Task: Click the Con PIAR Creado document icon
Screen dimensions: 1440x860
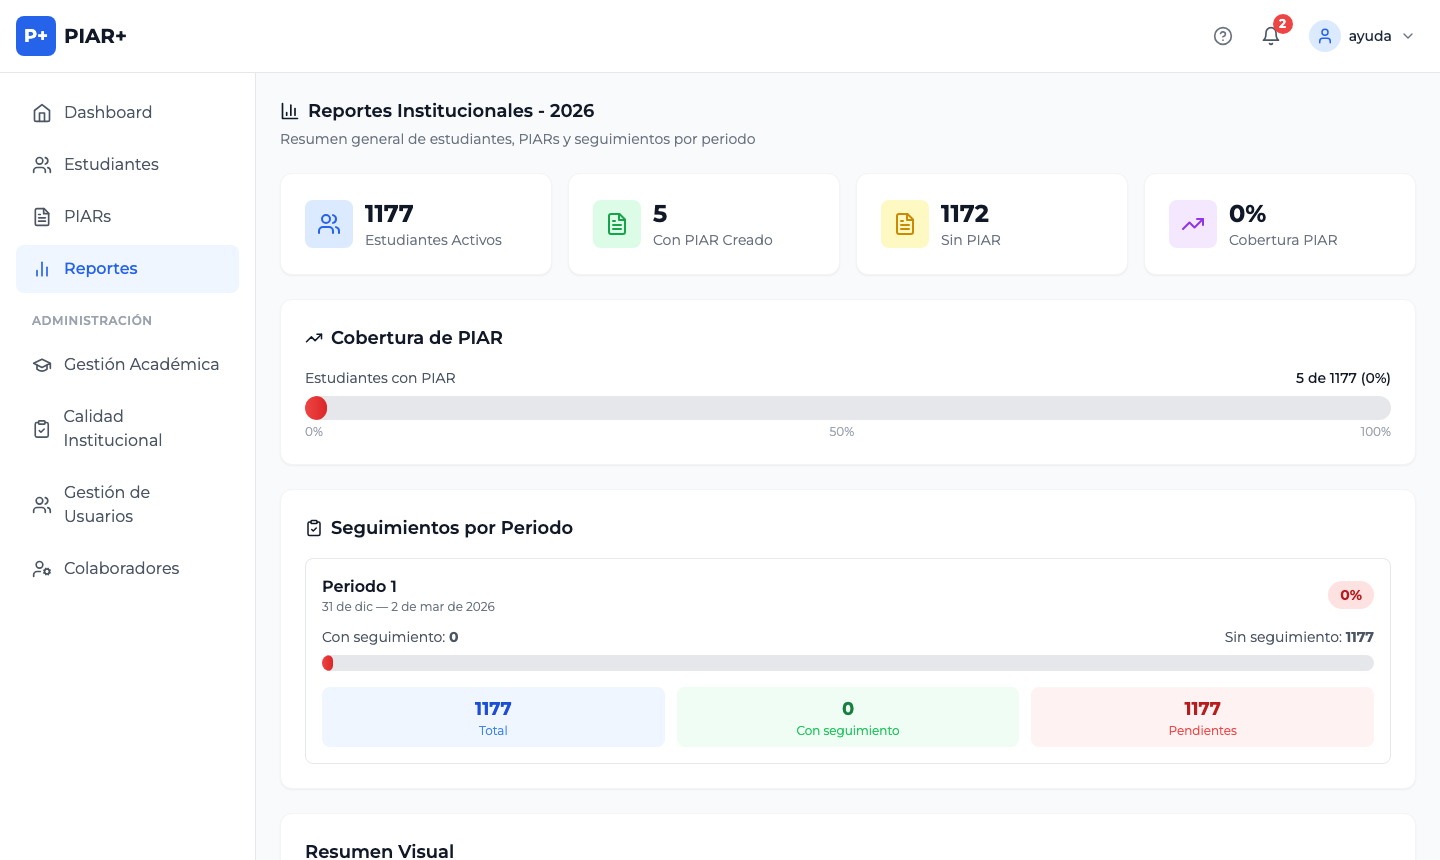Action: 617,224
